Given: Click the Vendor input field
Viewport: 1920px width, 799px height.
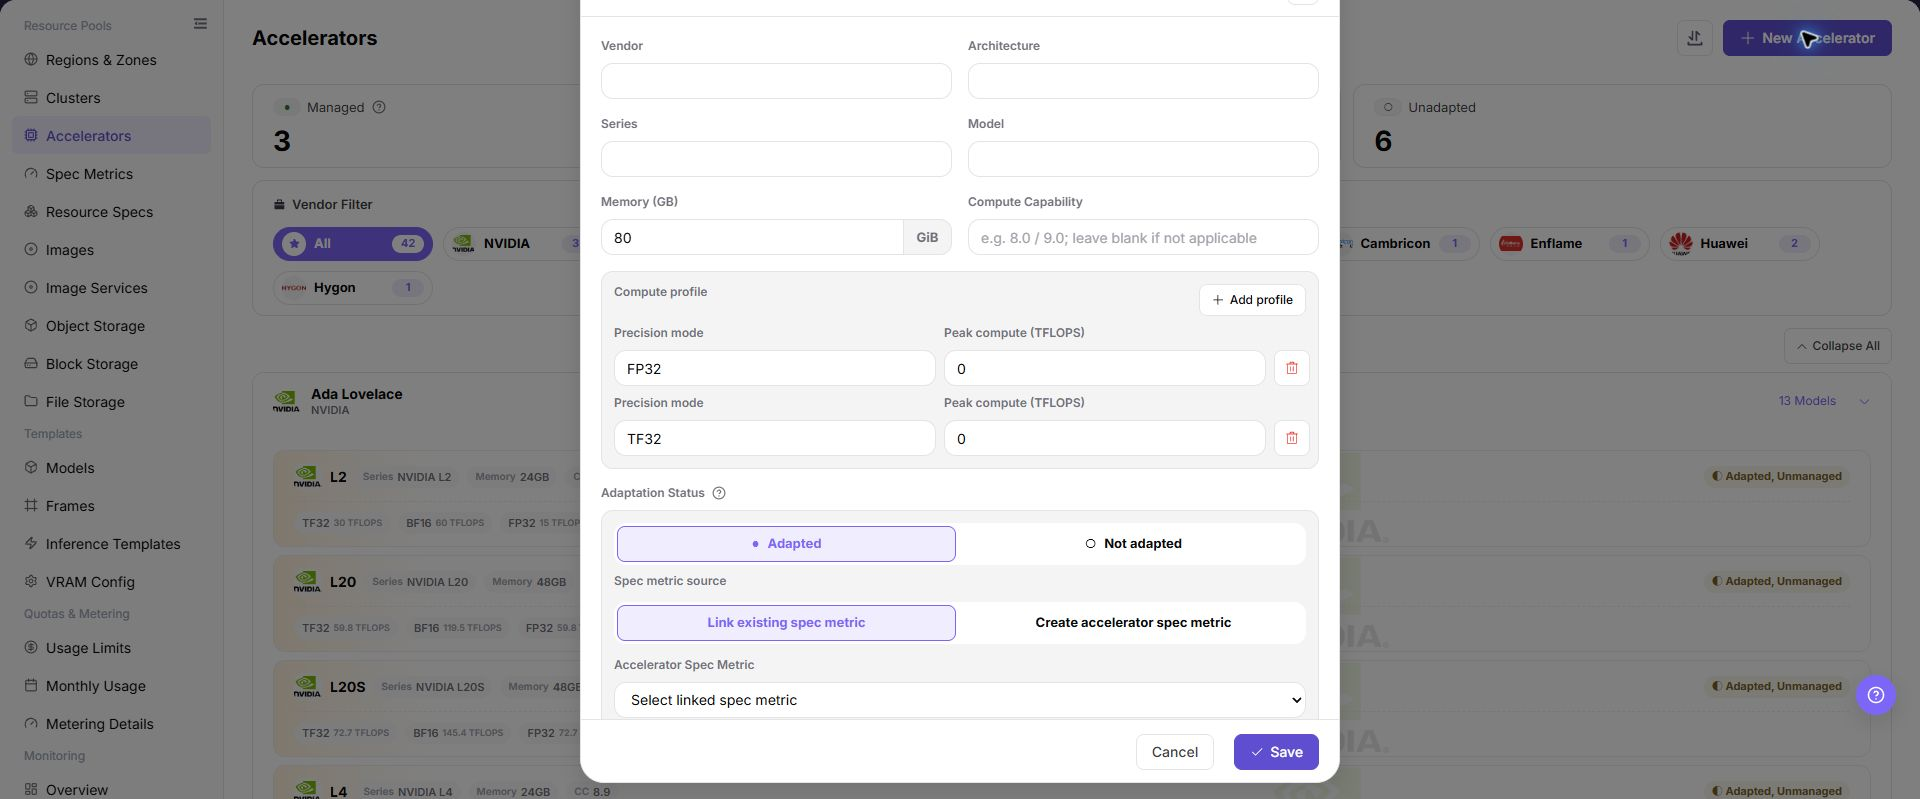Looking at the screenshot, I should tap(776, 81).
